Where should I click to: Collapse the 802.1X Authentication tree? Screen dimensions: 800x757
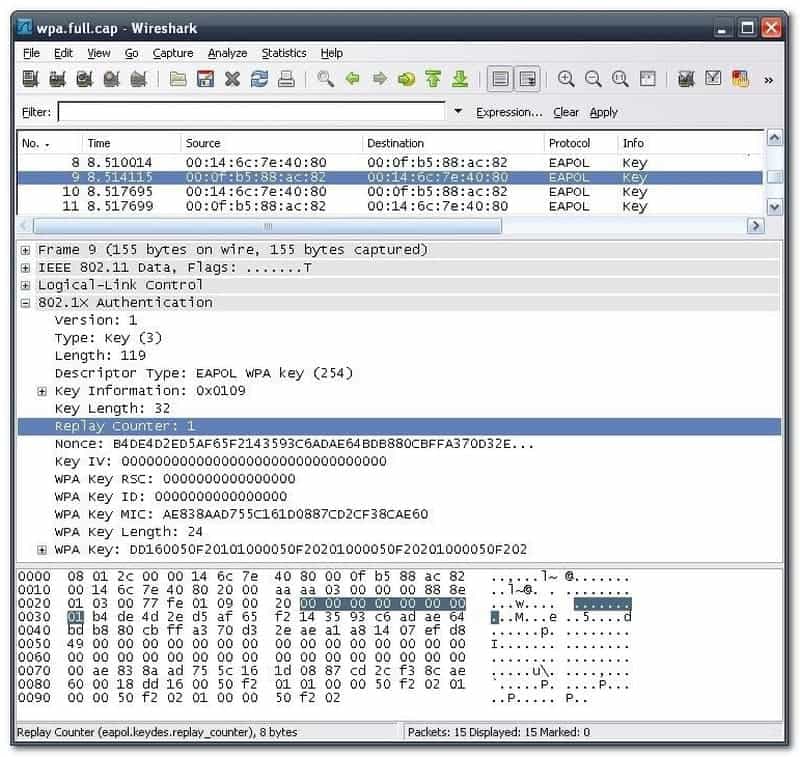tap(25, 302)
